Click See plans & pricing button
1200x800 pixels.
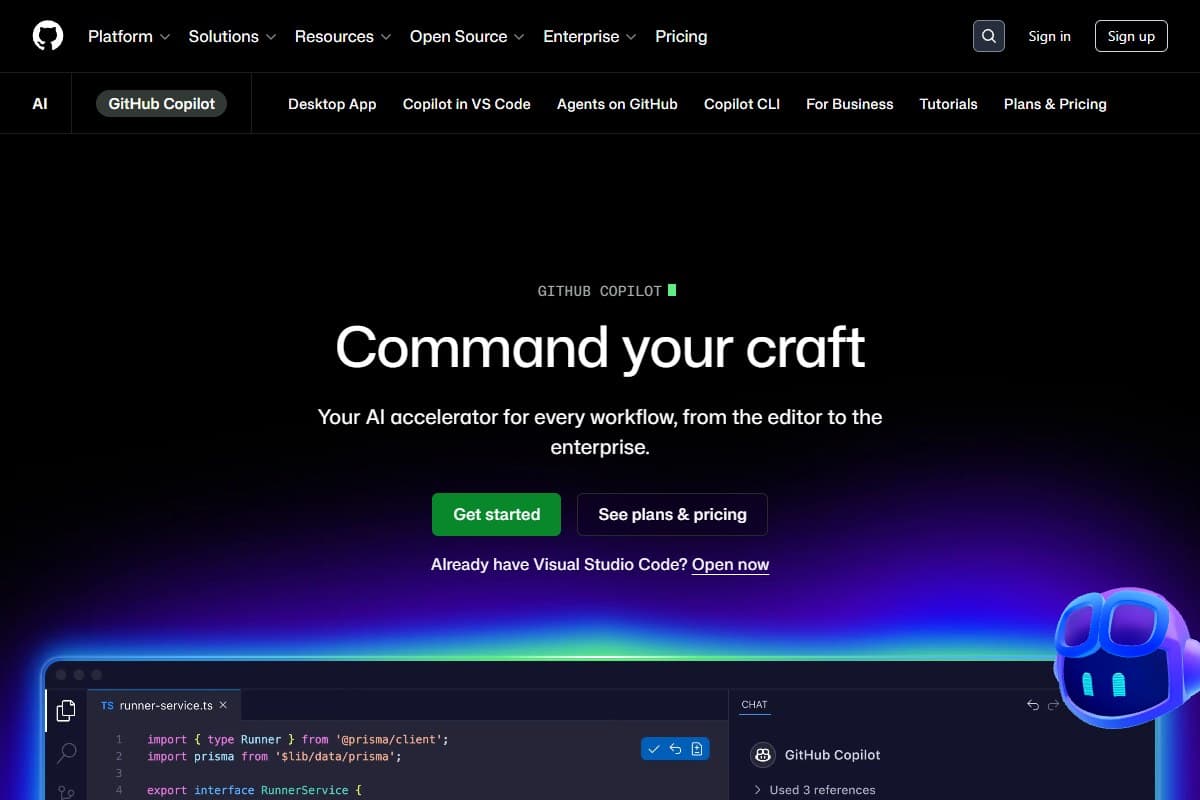(672, 514)
